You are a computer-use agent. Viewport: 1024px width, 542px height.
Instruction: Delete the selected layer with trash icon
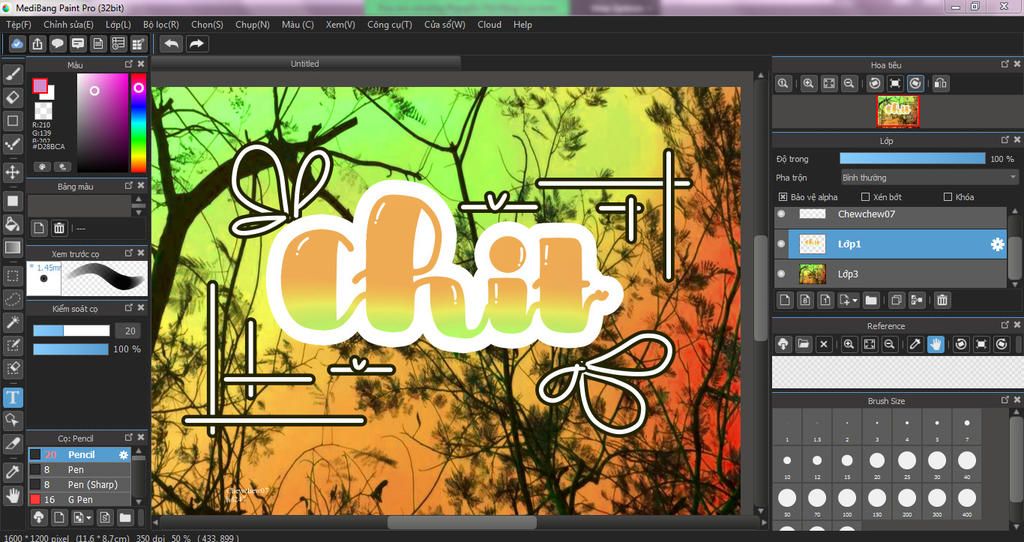click(x=942, y=300)
